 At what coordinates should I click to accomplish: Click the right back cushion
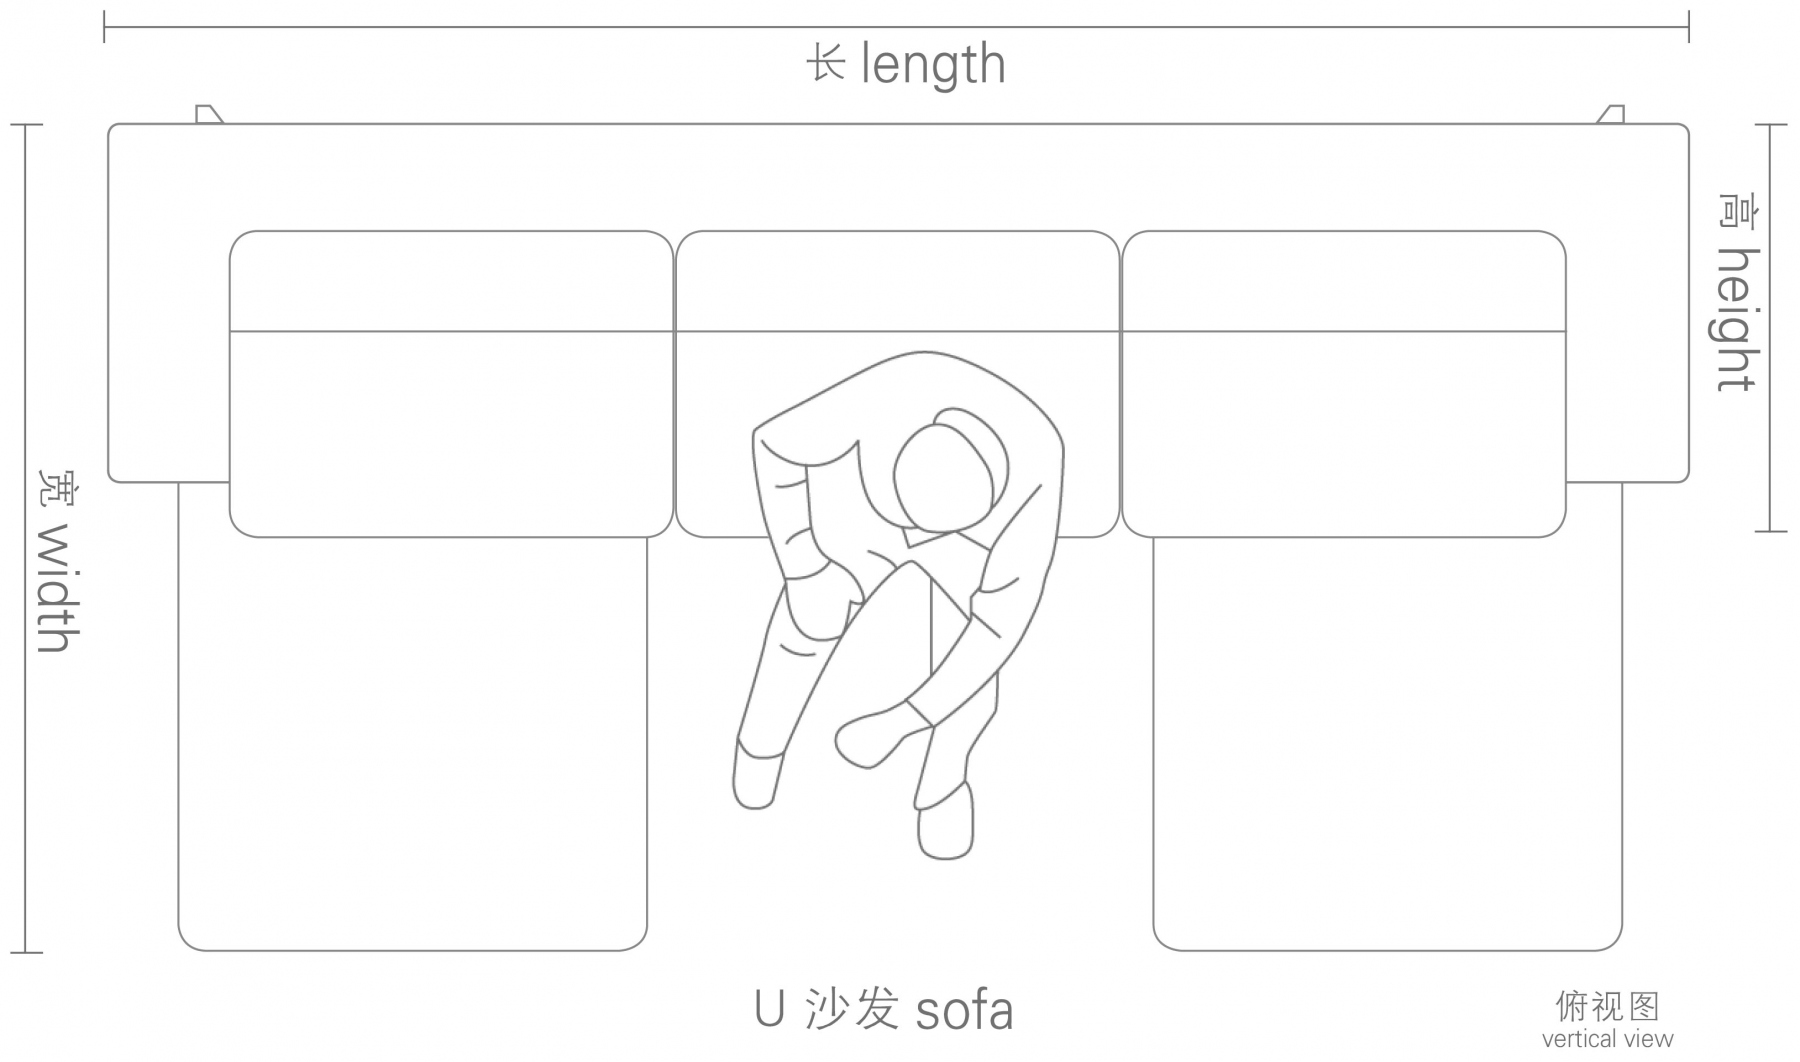coord(1343,384)
